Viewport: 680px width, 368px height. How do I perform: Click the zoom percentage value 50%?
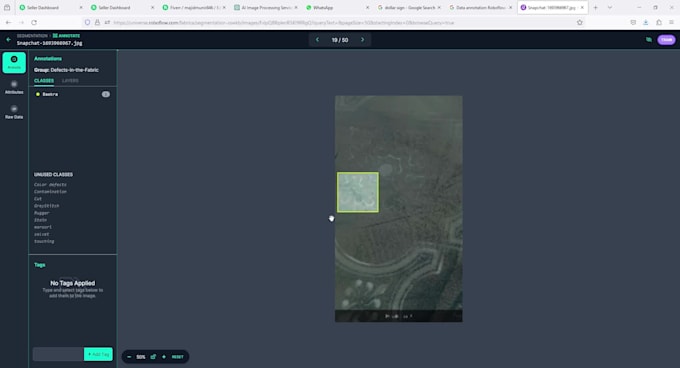[141, 357]
